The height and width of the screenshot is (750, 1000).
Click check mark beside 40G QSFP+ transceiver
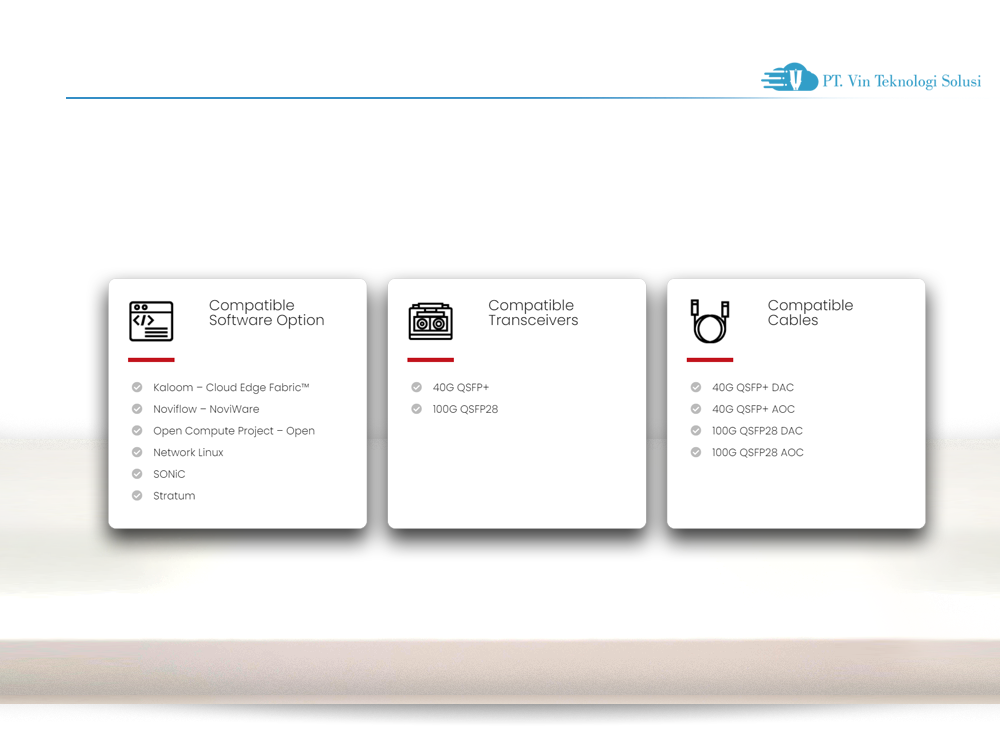pyautogui.click(x=417, y=388)
